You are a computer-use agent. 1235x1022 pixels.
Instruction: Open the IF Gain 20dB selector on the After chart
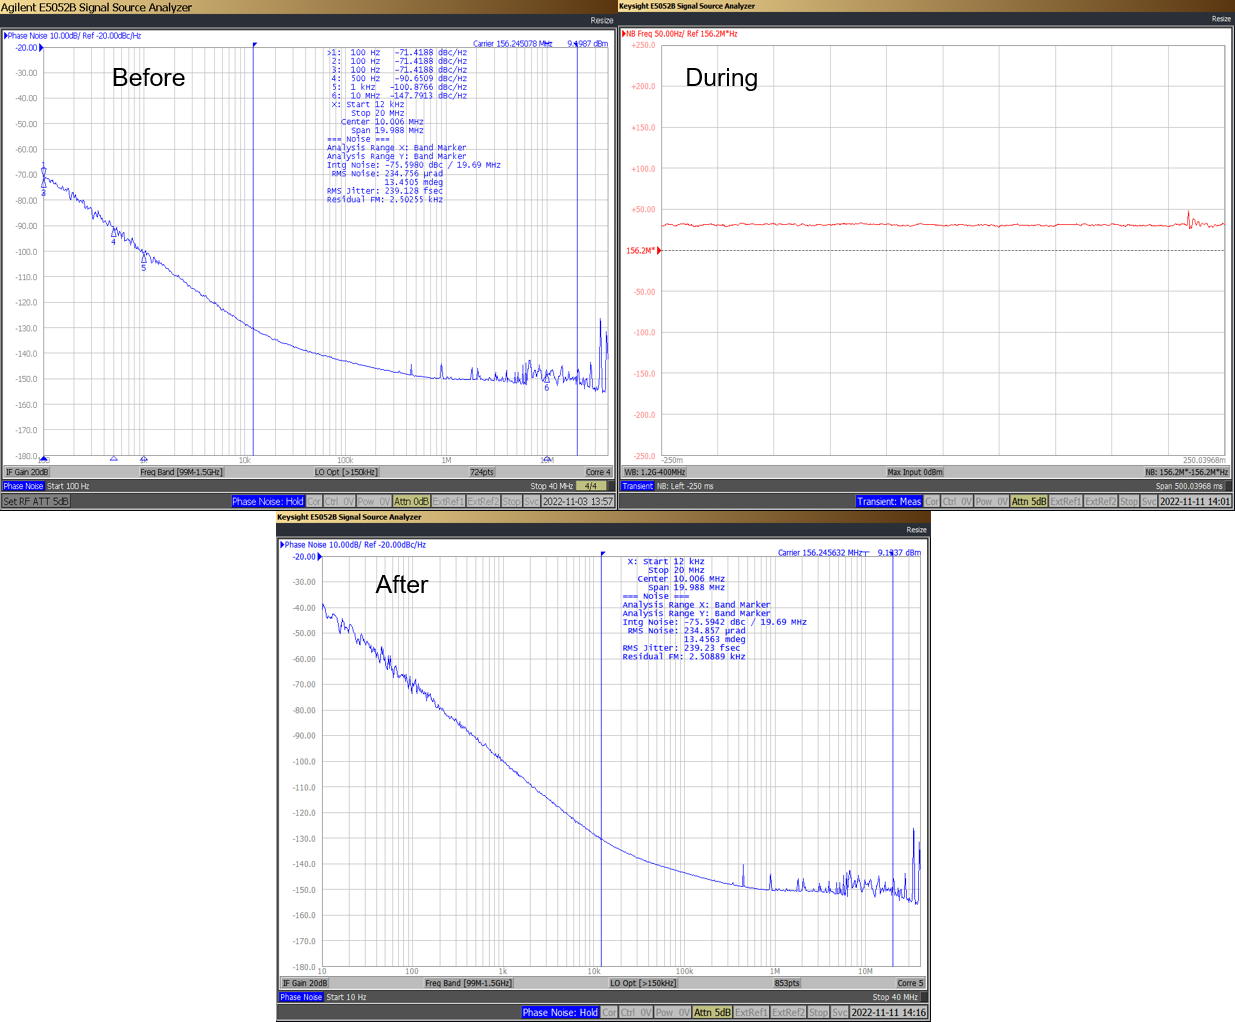tap(304, 982)
